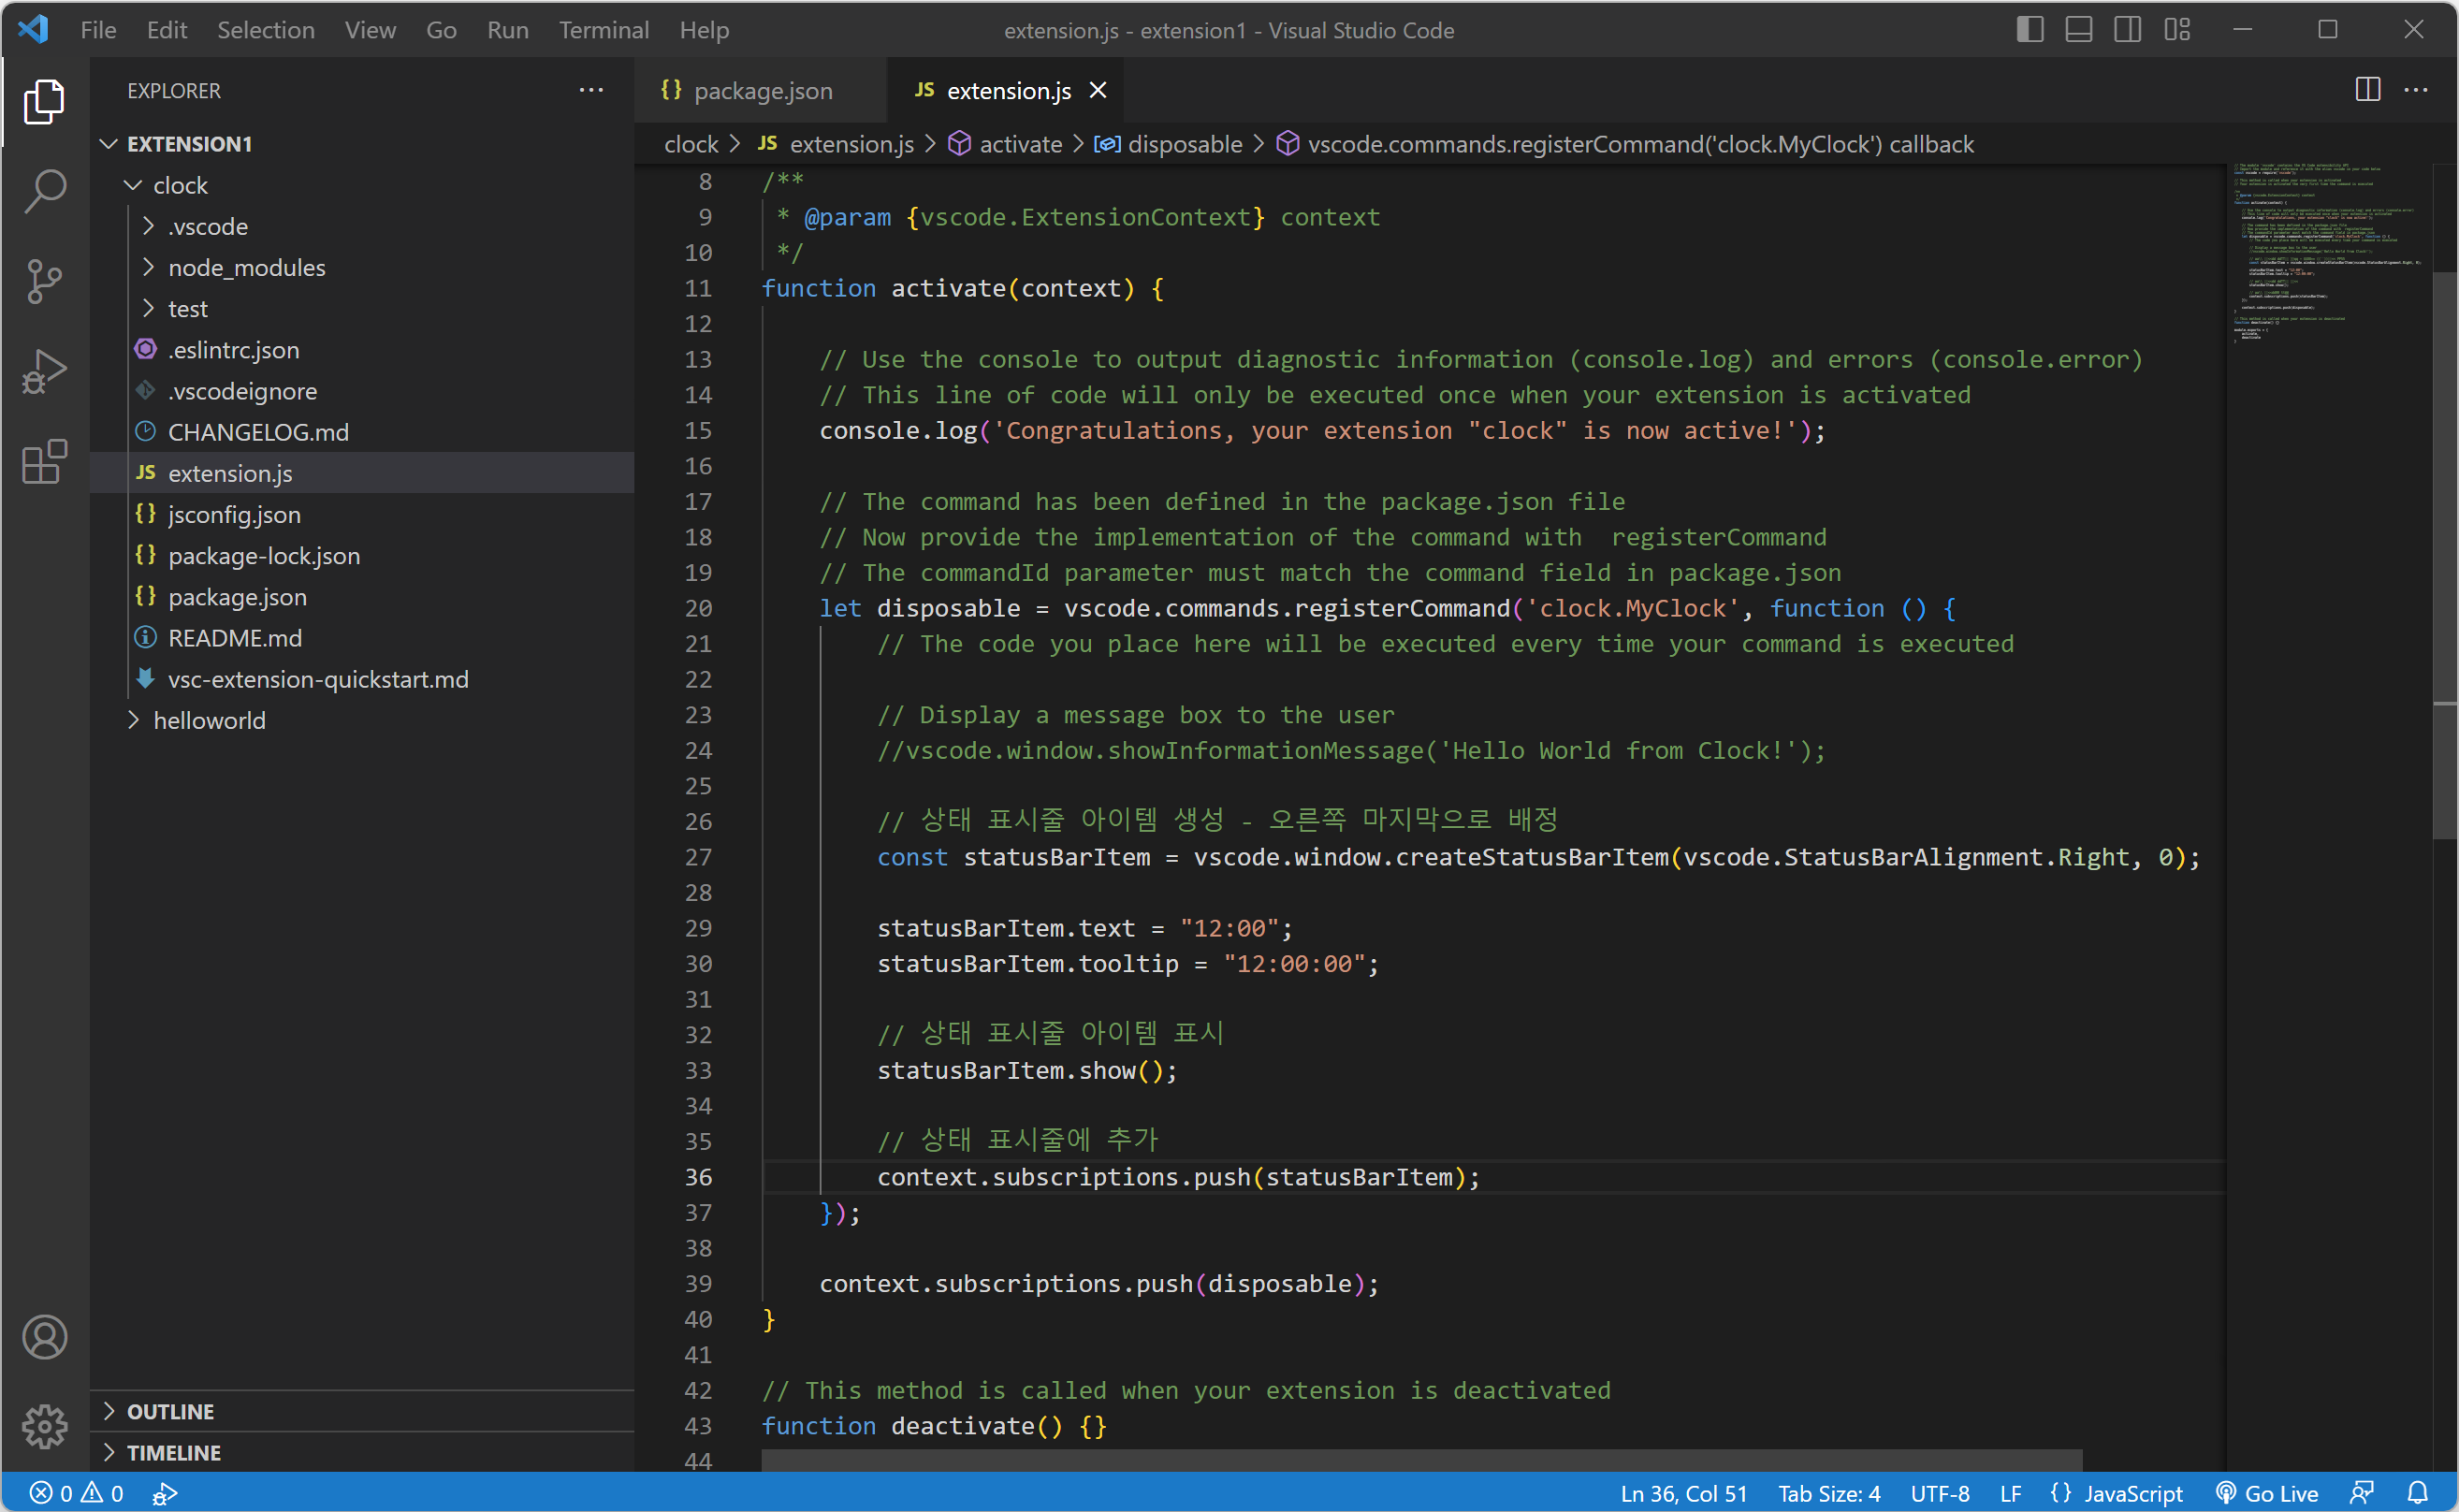Open README.md in explorer
The height and width of the screenshot is (1512, 2459).
(x=234, y=638)
